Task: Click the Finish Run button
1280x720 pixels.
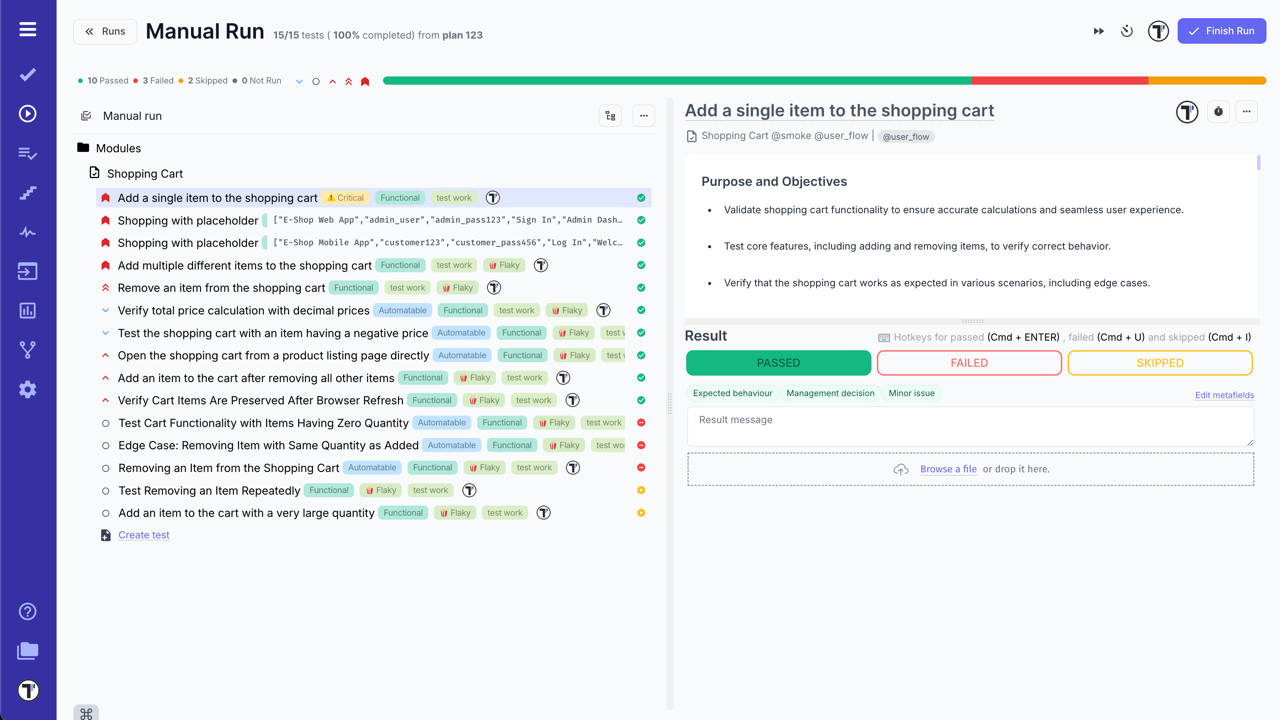Action: click(1221, 31)
